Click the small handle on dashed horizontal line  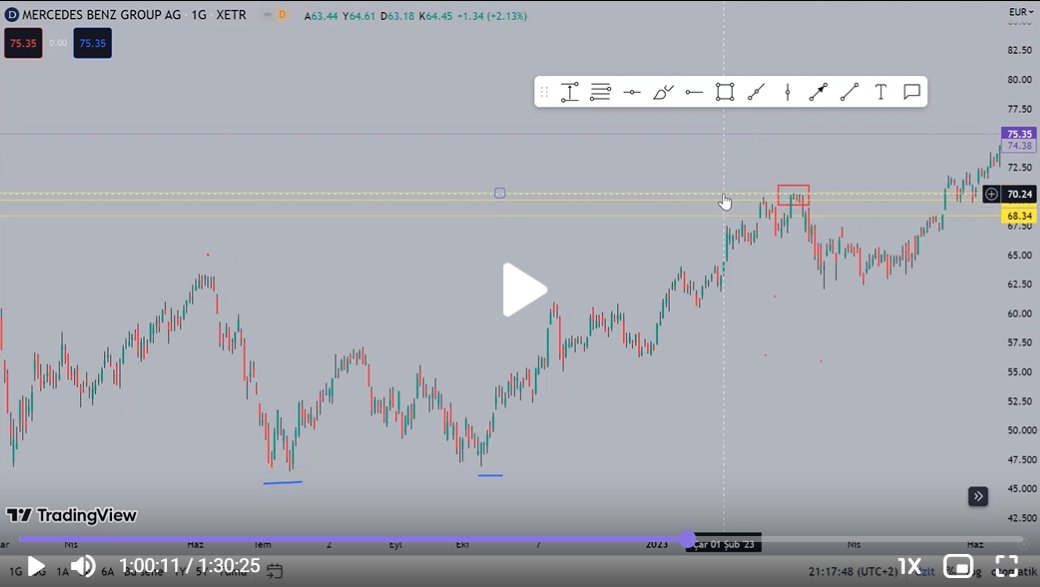coord(499,193)
